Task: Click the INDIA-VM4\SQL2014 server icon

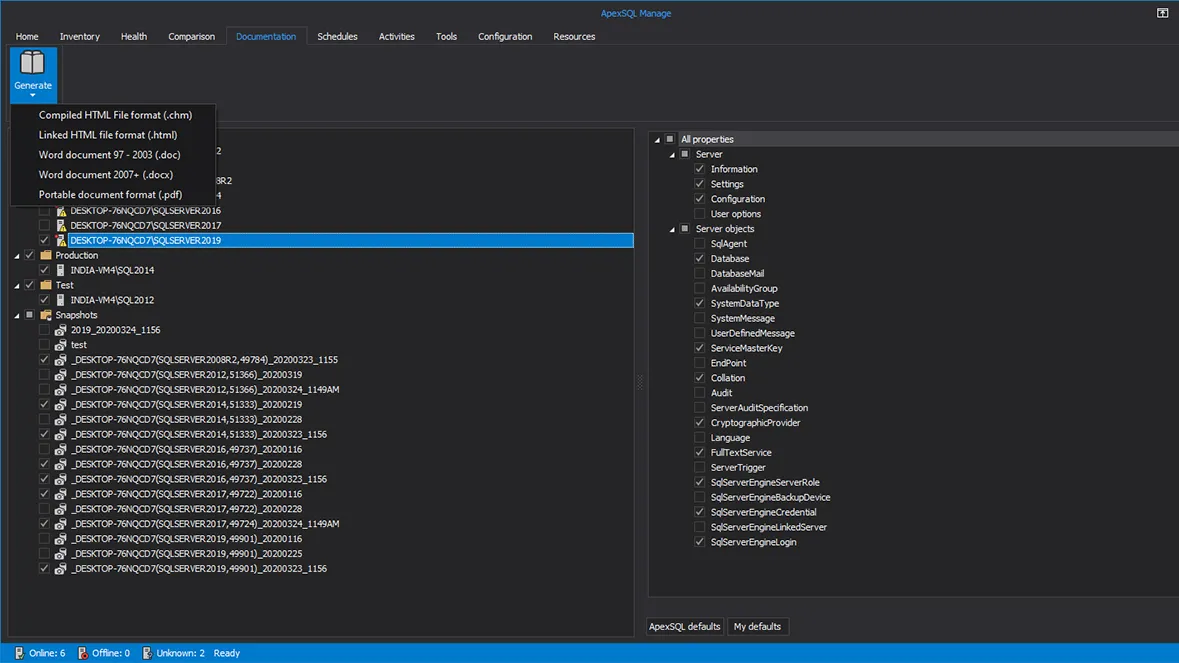Action: pyautogui.click(x=60, y=270)
